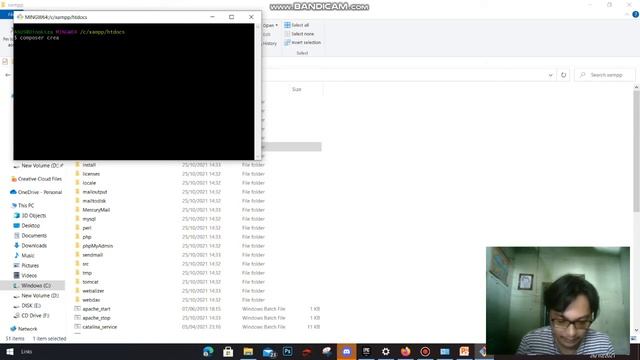Select Creative Cloud Files in sidebar

[x=37, y=179]
